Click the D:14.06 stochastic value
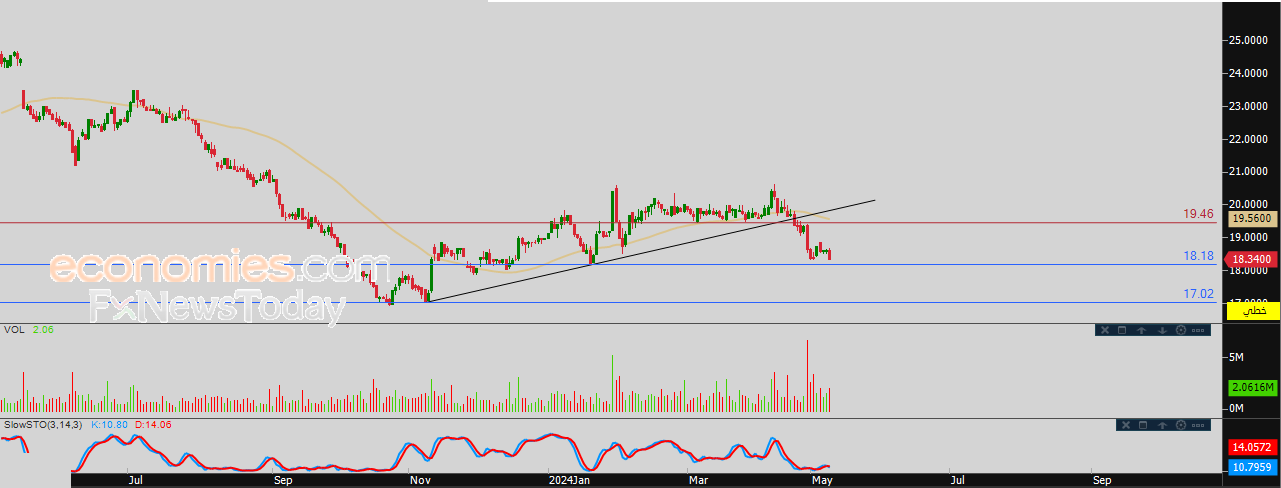Image resolution: width=1281 pixels, height=488 pixels. [152, 424]
